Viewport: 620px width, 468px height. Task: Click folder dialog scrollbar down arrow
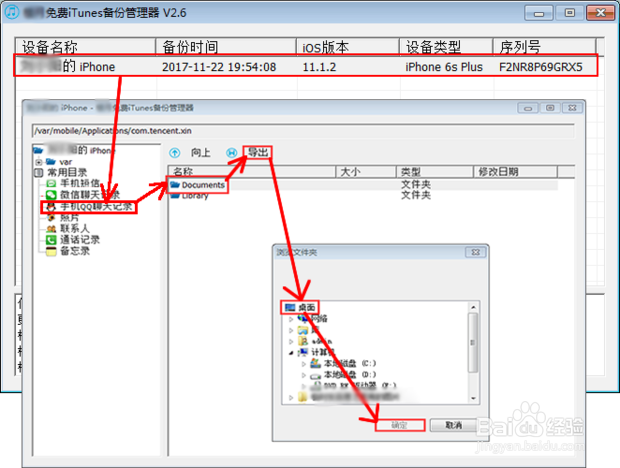tap(473, 398)
